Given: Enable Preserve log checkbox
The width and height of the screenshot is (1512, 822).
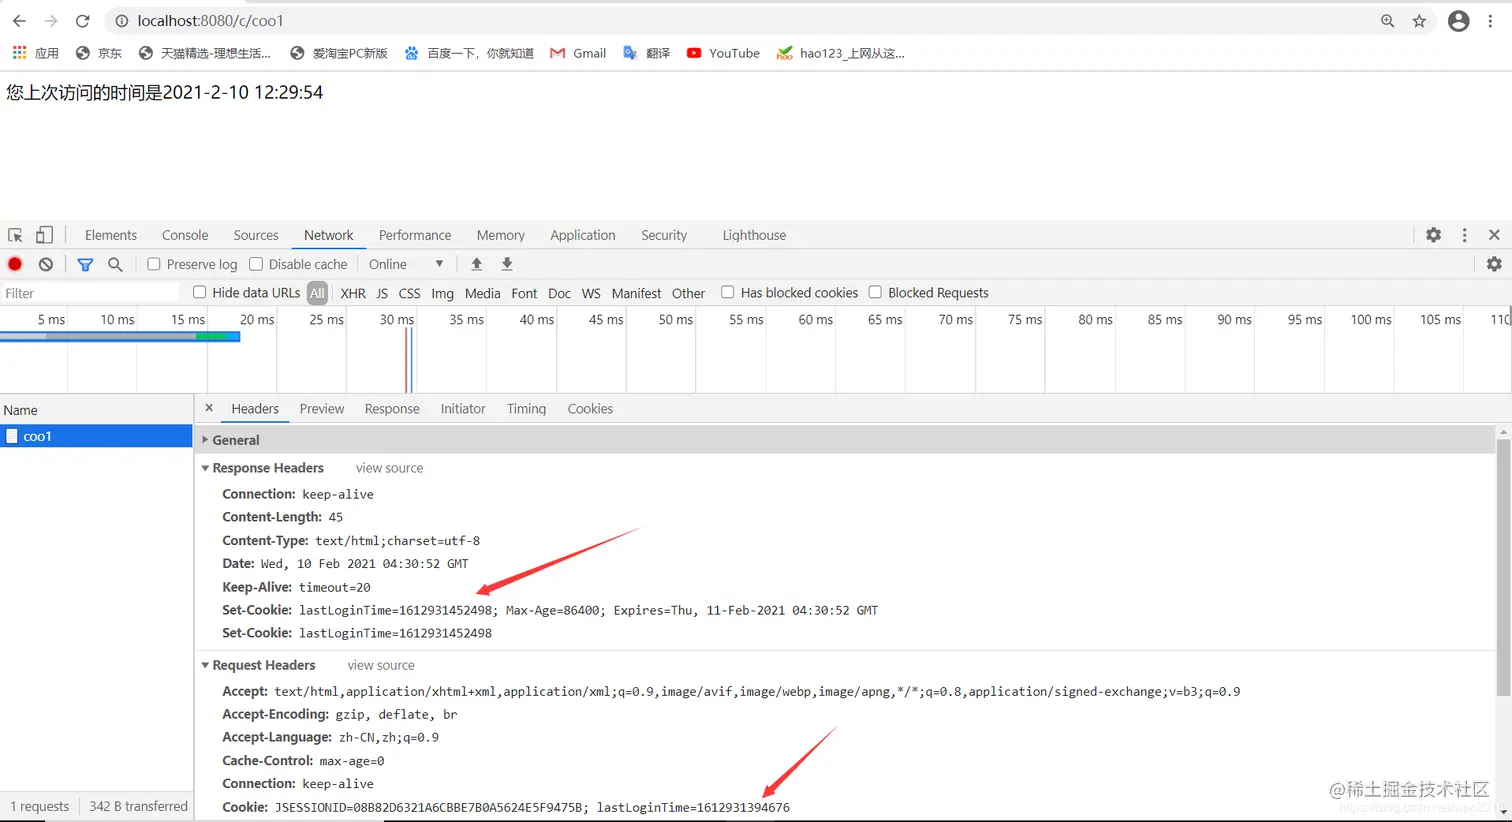Looking at the screenshot, I should 153,264.
